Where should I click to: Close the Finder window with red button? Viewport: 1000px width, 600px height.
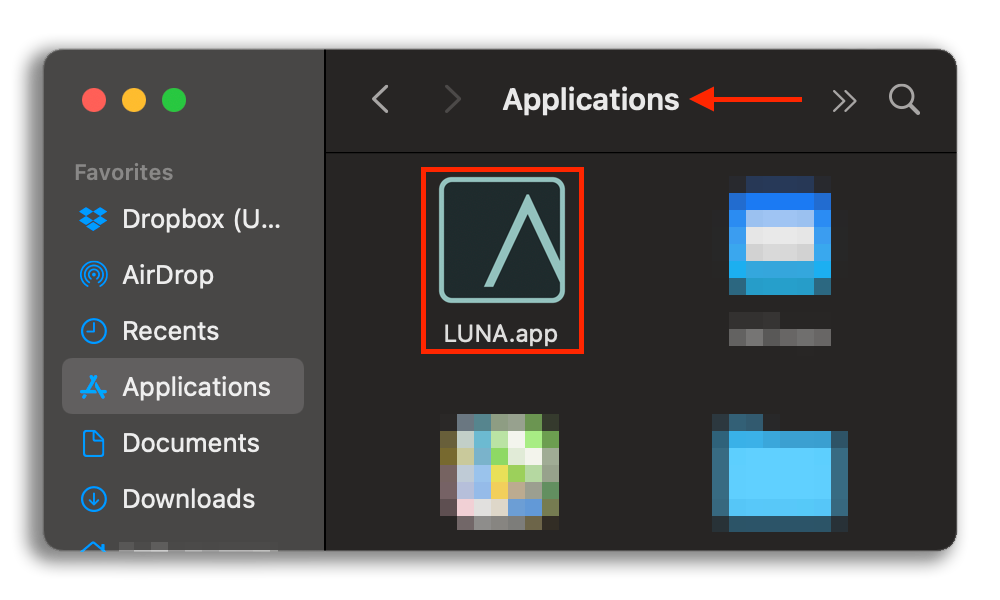(x=94, y=100)
